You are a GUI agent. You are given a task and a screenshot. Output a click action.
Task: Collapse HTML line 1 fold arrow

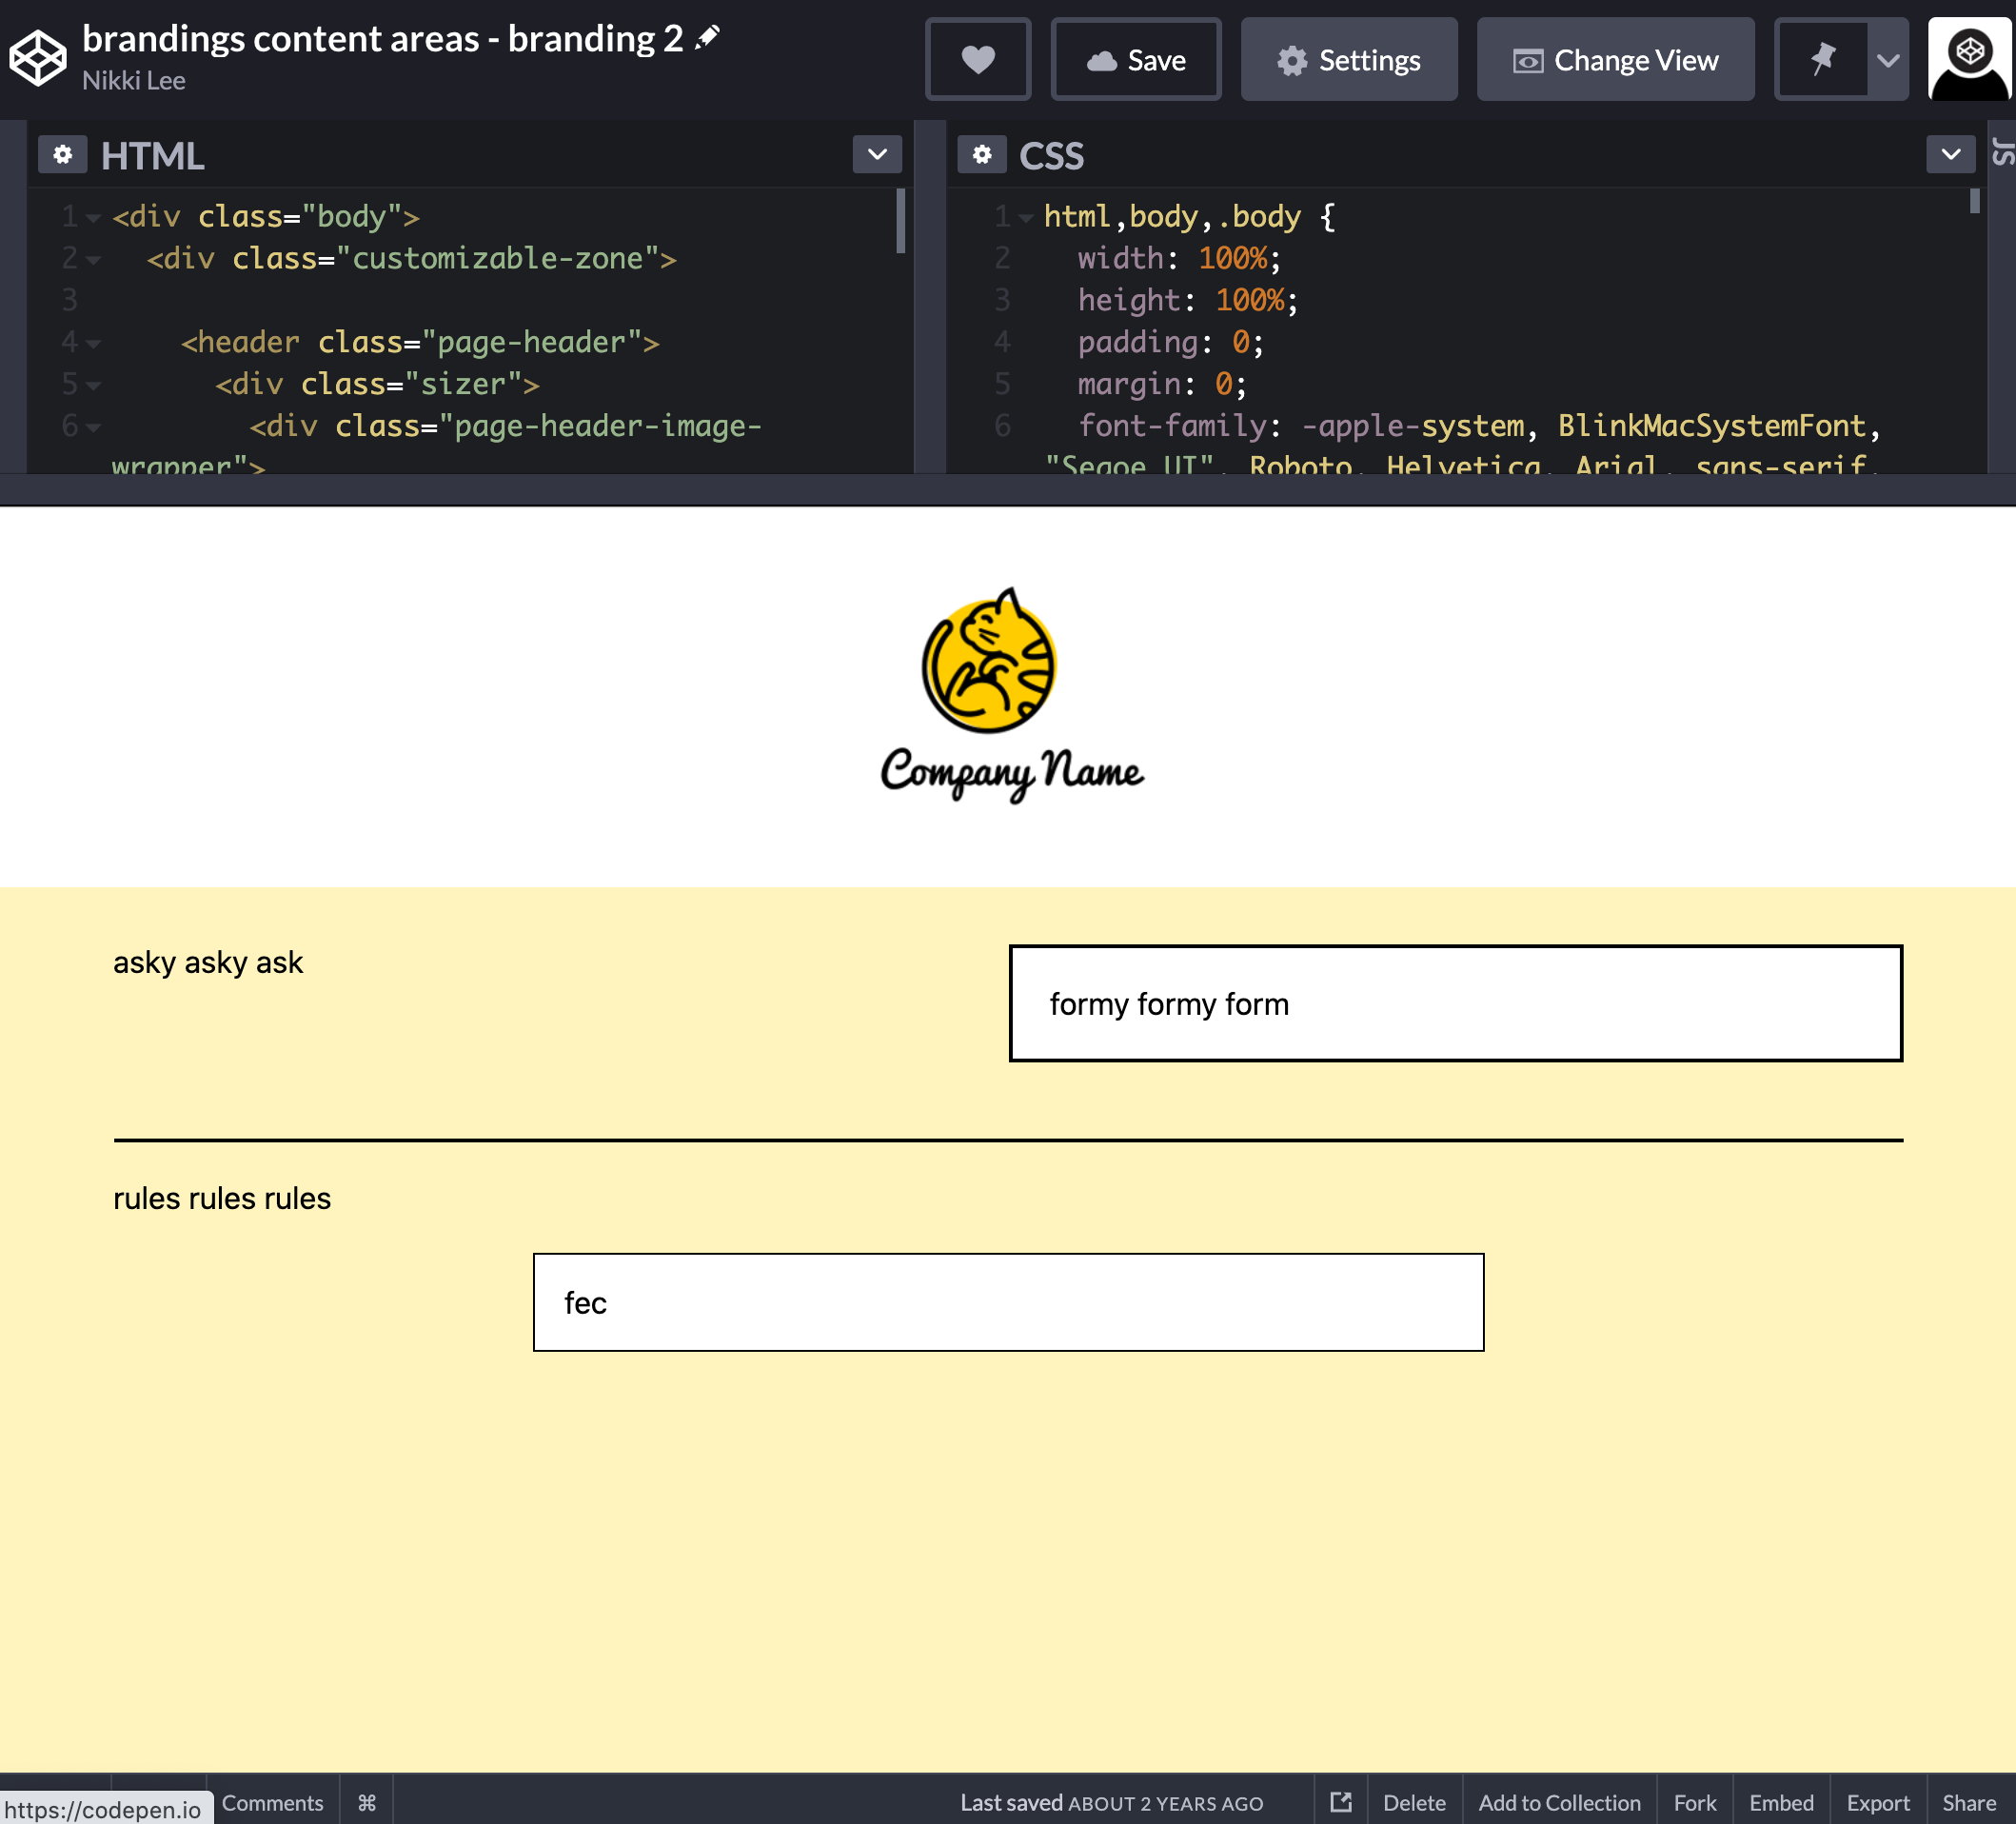[x=93, y=218]
